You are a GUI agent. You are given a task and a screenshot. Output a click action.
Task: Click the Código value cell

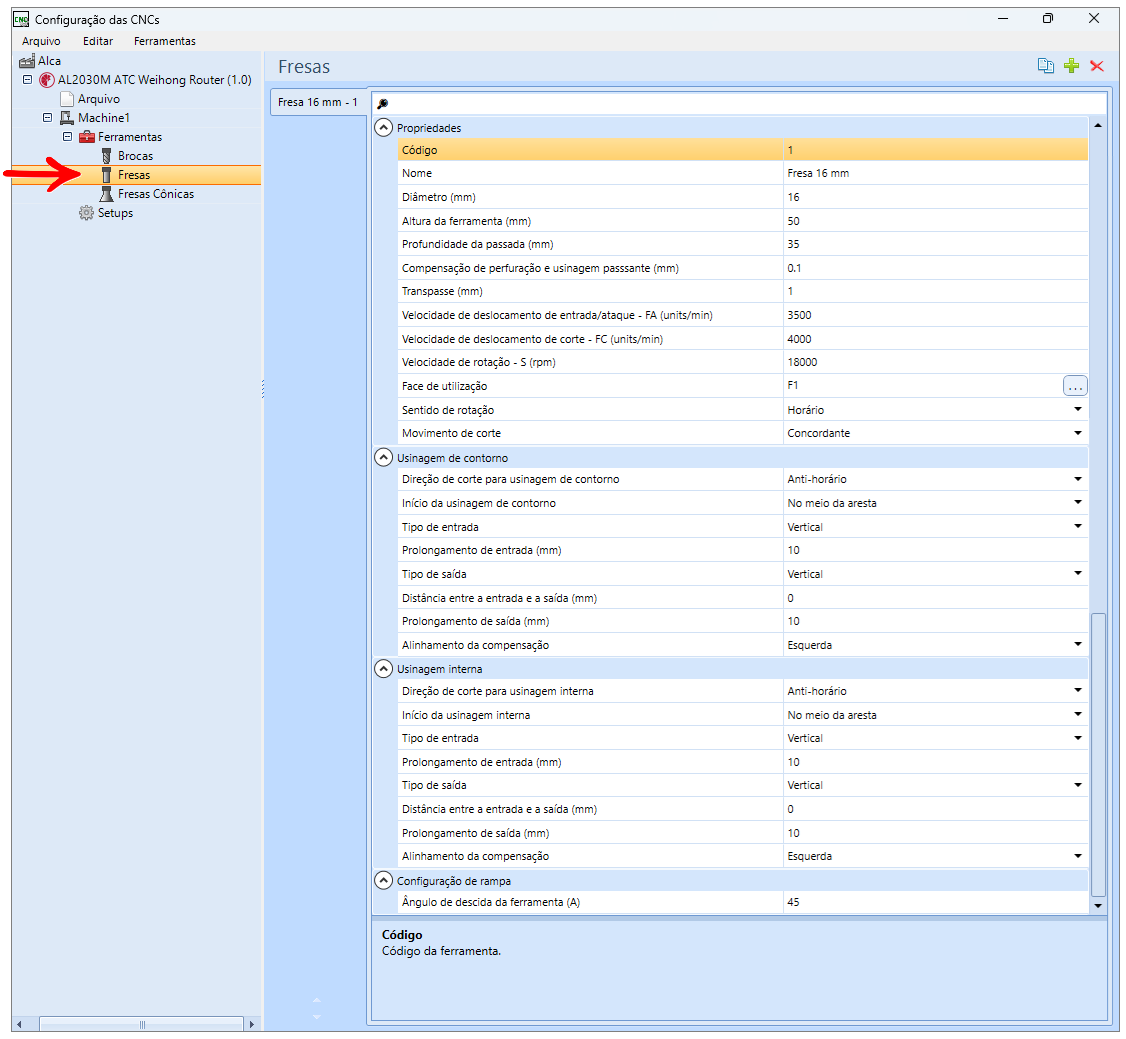935,150
